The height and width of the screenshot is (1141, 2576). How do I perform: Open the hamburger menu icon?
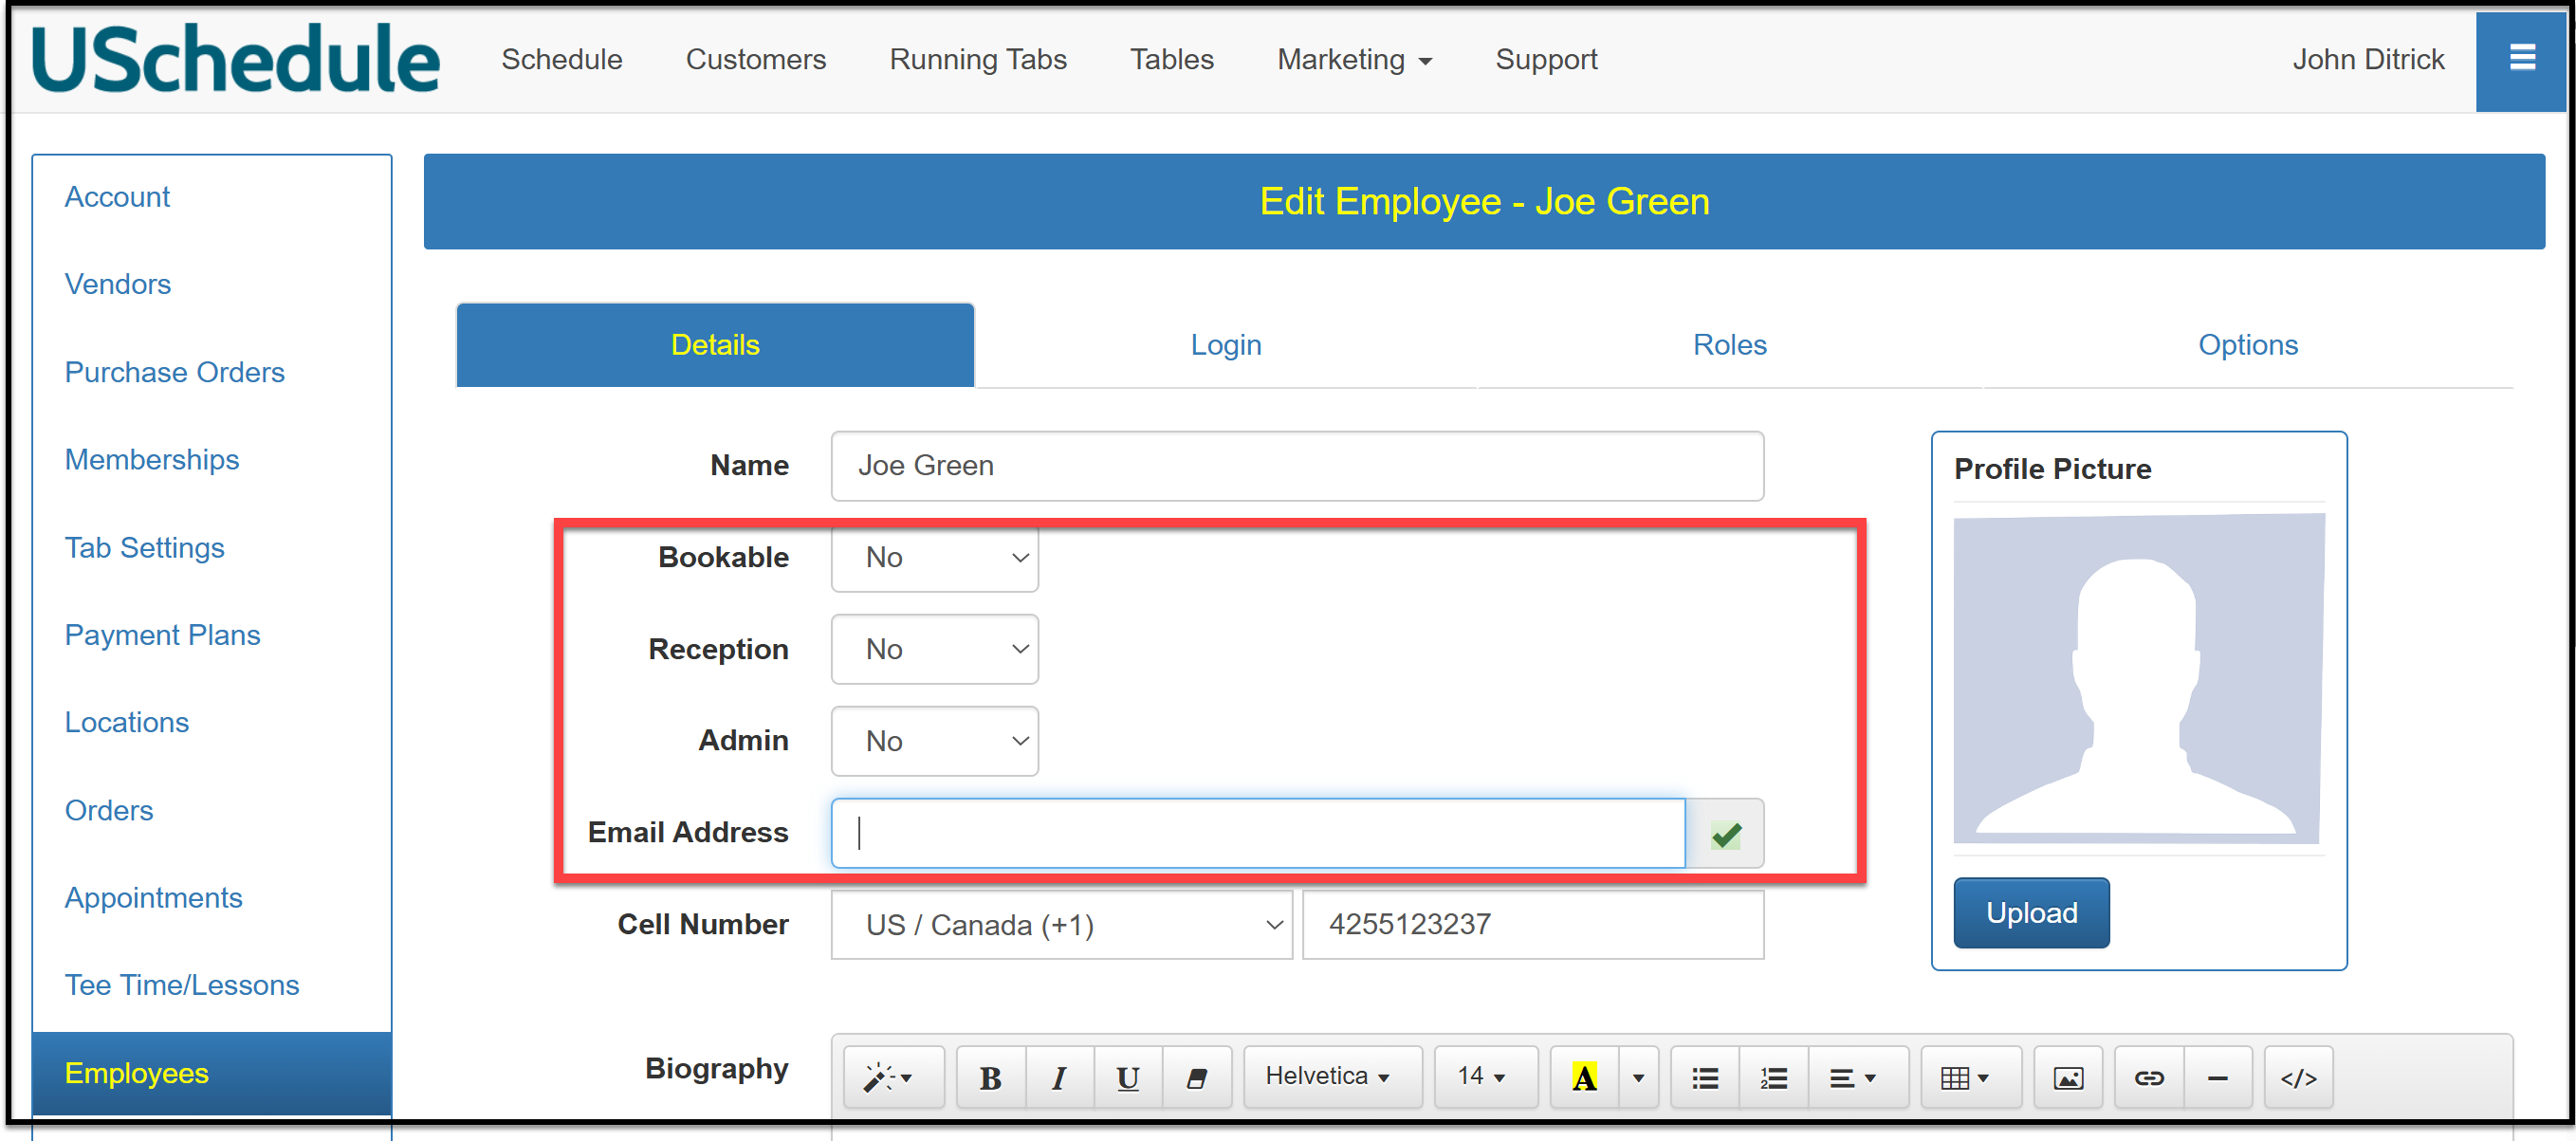2521,58
